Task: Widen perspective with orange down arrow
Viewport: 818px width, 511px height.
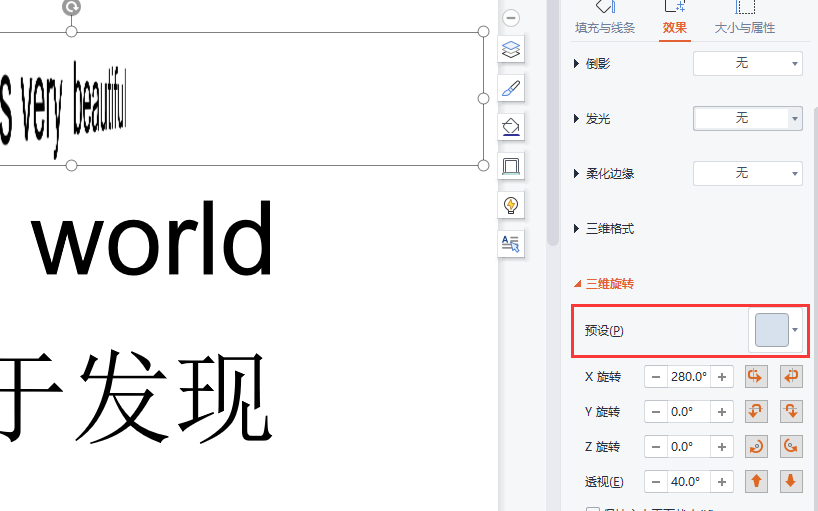Action: [x=791, y=481]
